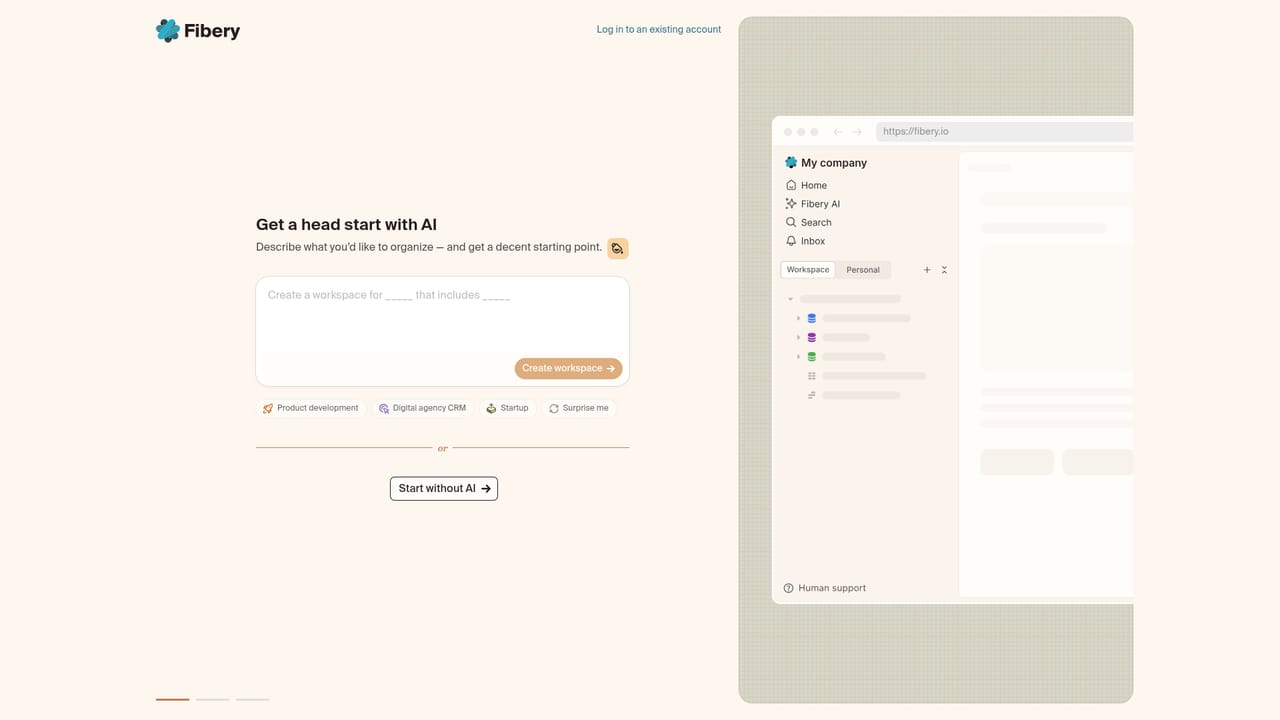The image size is (1280, 720).
Task: Click the blue database icon
Action: tap(811, 318)
